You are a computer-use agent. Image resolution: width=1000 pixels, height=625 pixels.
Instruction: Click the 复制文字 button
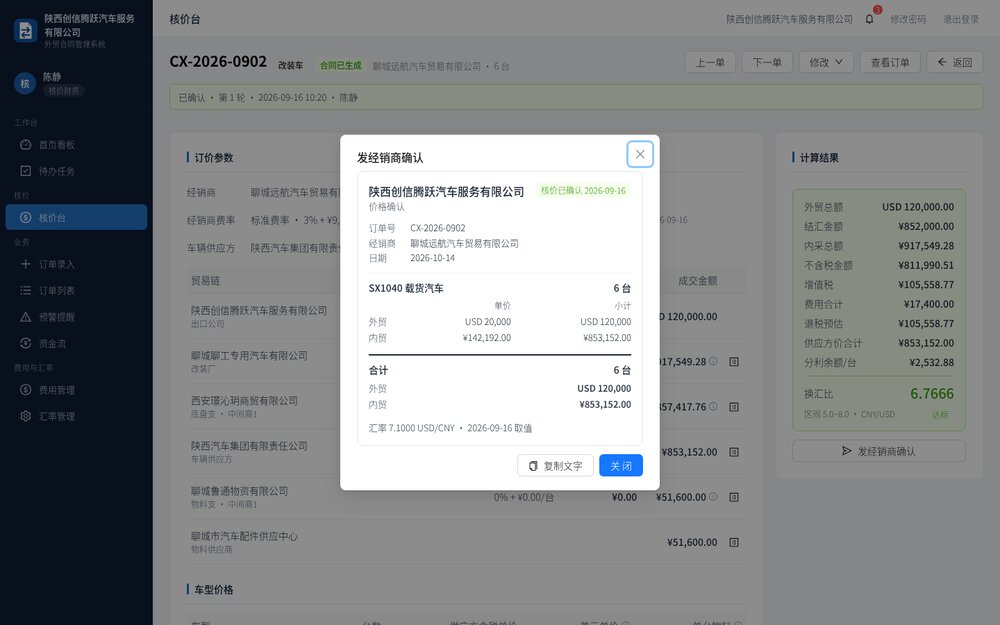(x=555, y=466)
